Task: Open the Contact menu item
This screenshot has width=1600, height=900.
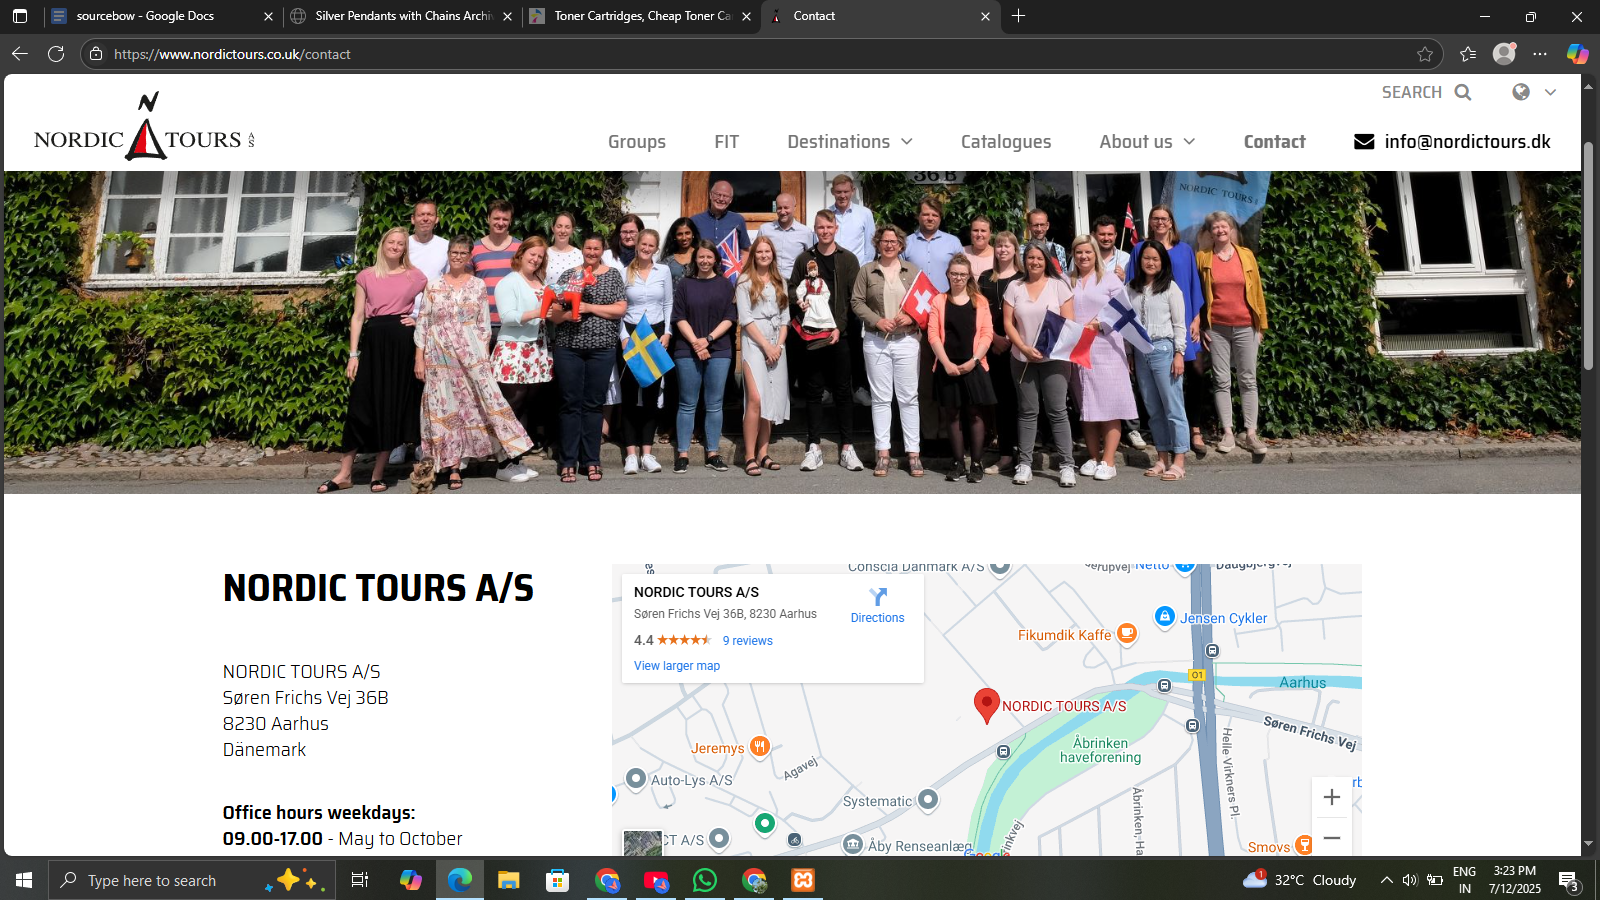Action: click(x=1274, y=142)
